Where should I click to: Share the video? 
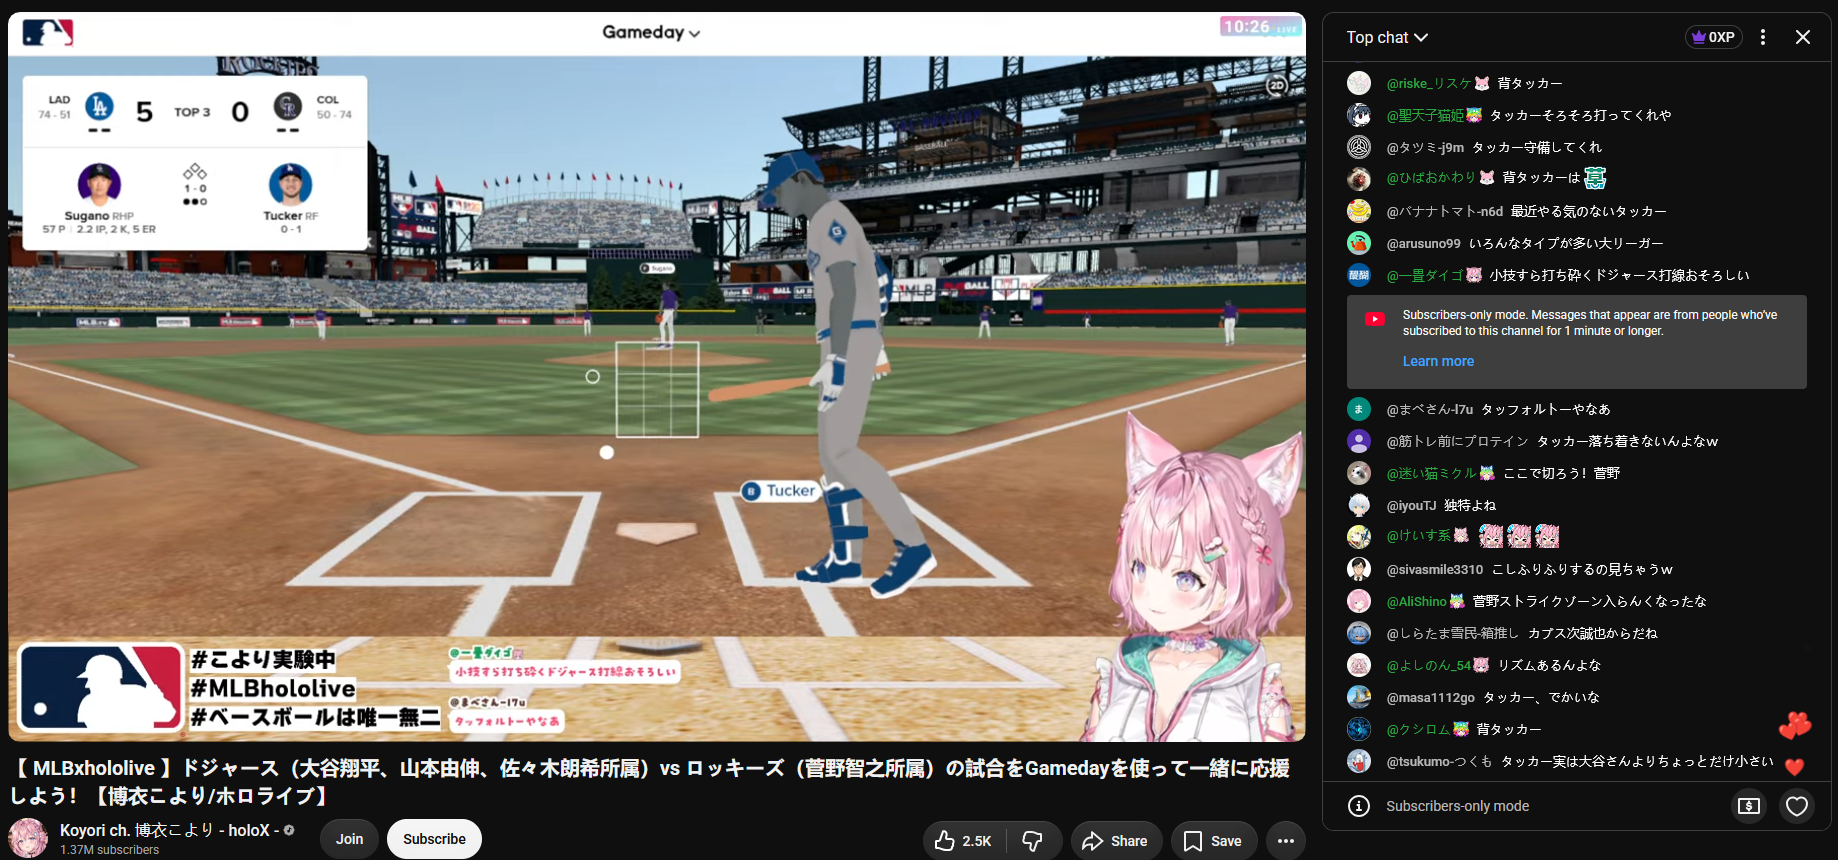pos(1116,841)
